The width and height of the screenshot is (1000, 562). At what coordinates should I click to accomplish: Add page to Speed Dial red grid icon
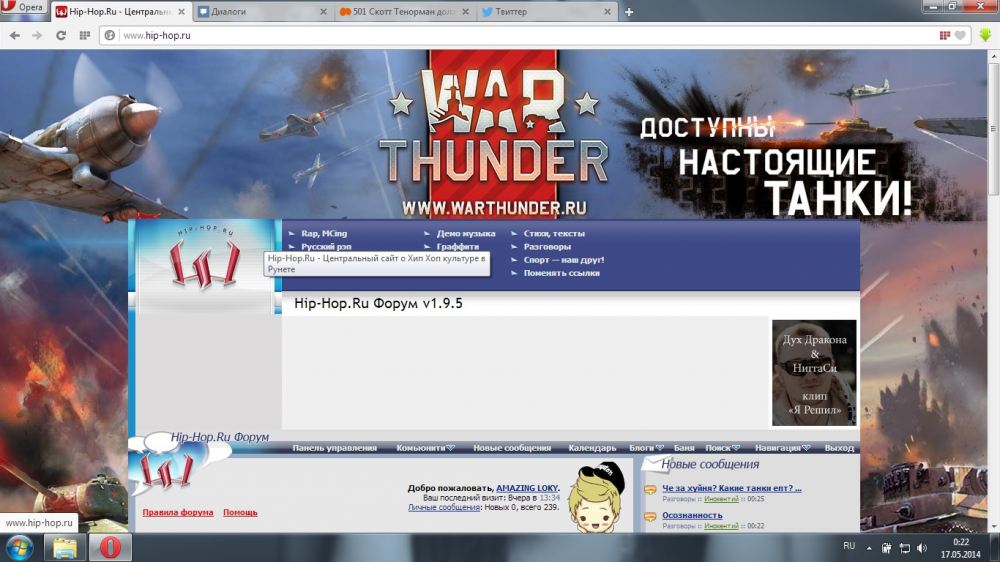point(945,36)
